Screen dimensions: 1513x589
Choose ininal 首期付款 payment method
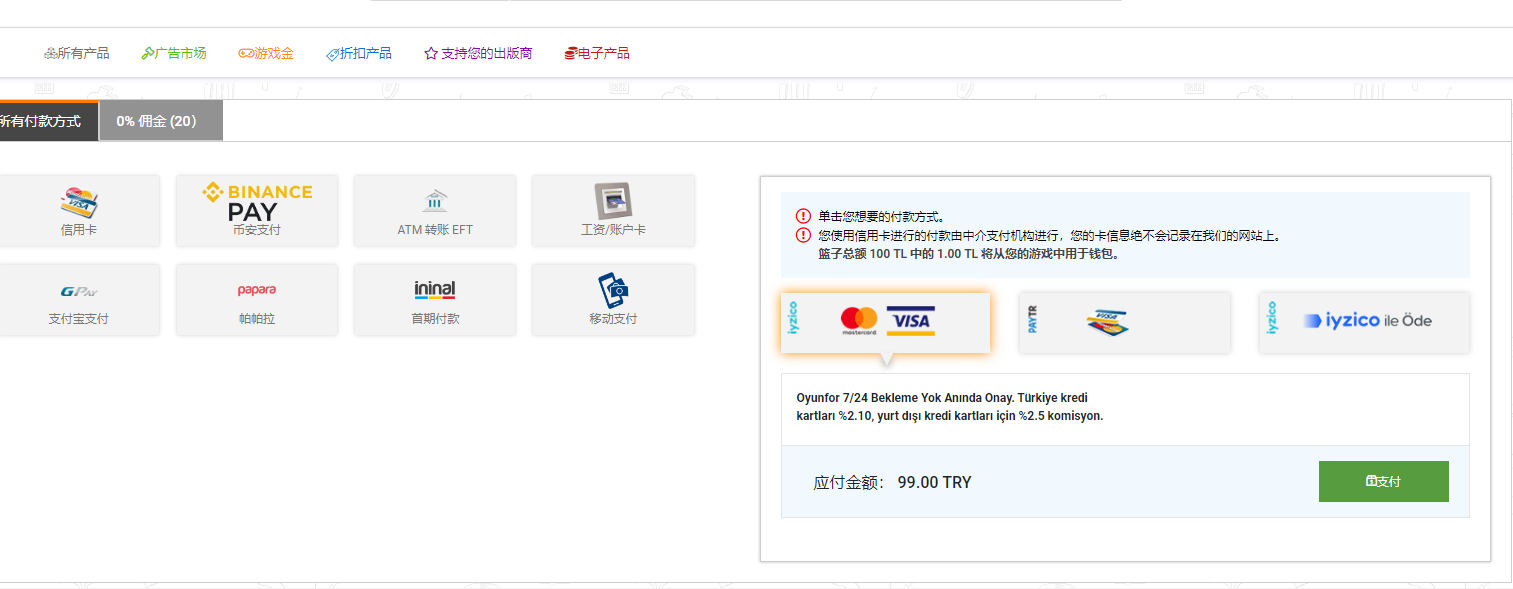click(435, 300)
